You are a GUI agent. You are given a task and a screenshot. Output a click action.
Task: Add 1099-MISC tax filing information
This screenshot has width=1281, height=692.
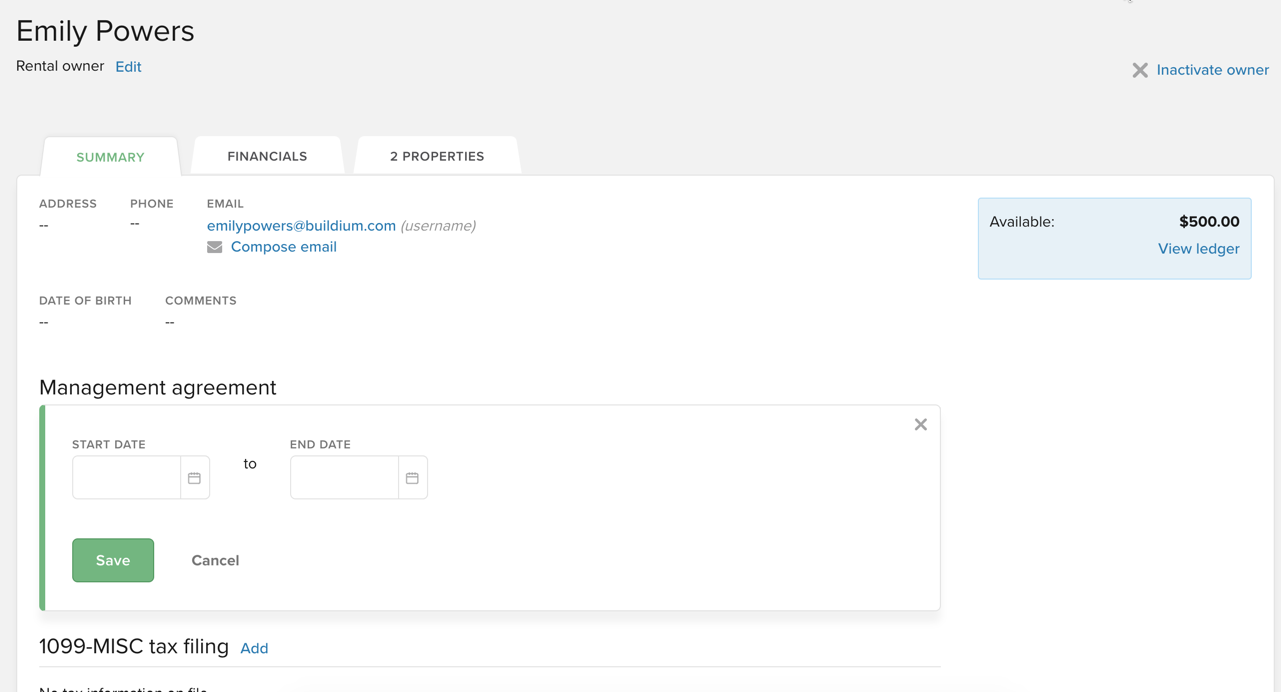(254, 648)
